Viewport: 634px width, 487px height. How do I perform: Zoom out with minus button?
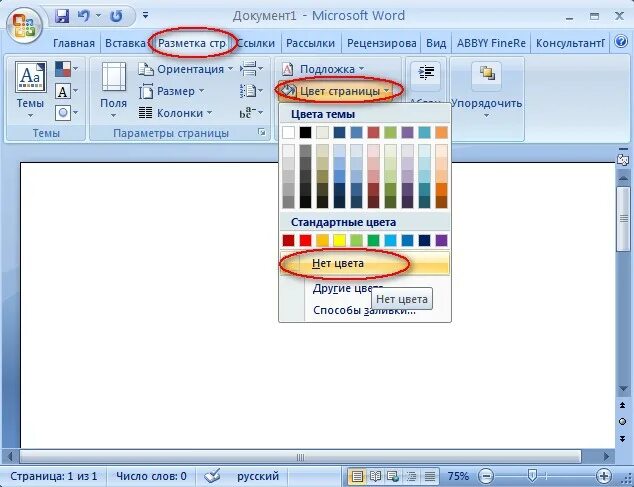486,476
